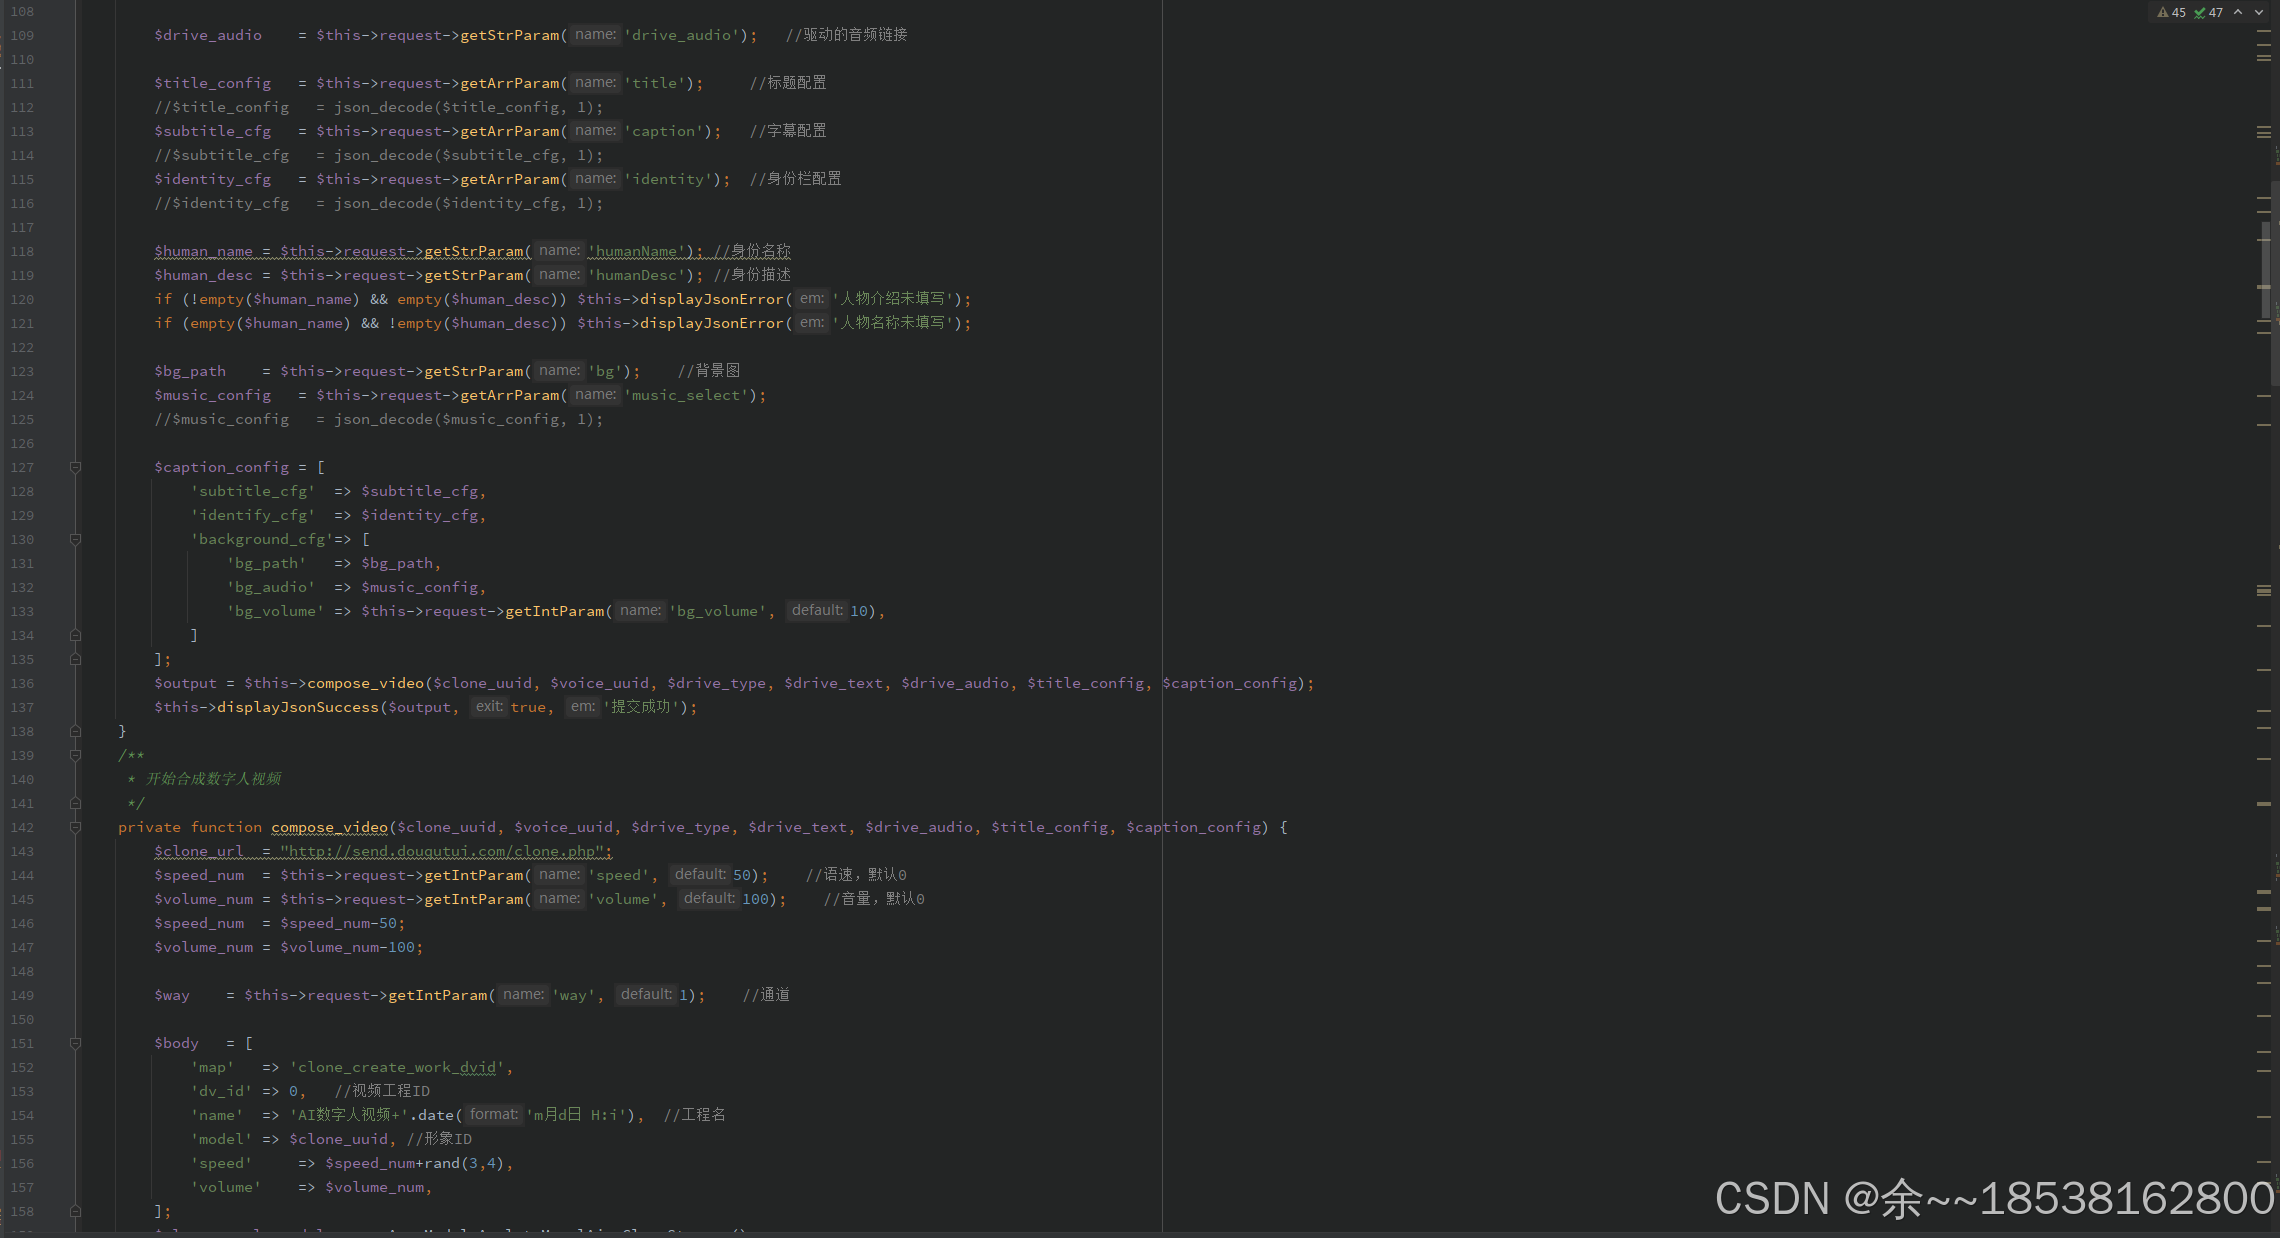Collapse the $body array fold marker
Image resolution: width=2280 pixels, height=1238 pixels.
click(x=75, y=1043)
